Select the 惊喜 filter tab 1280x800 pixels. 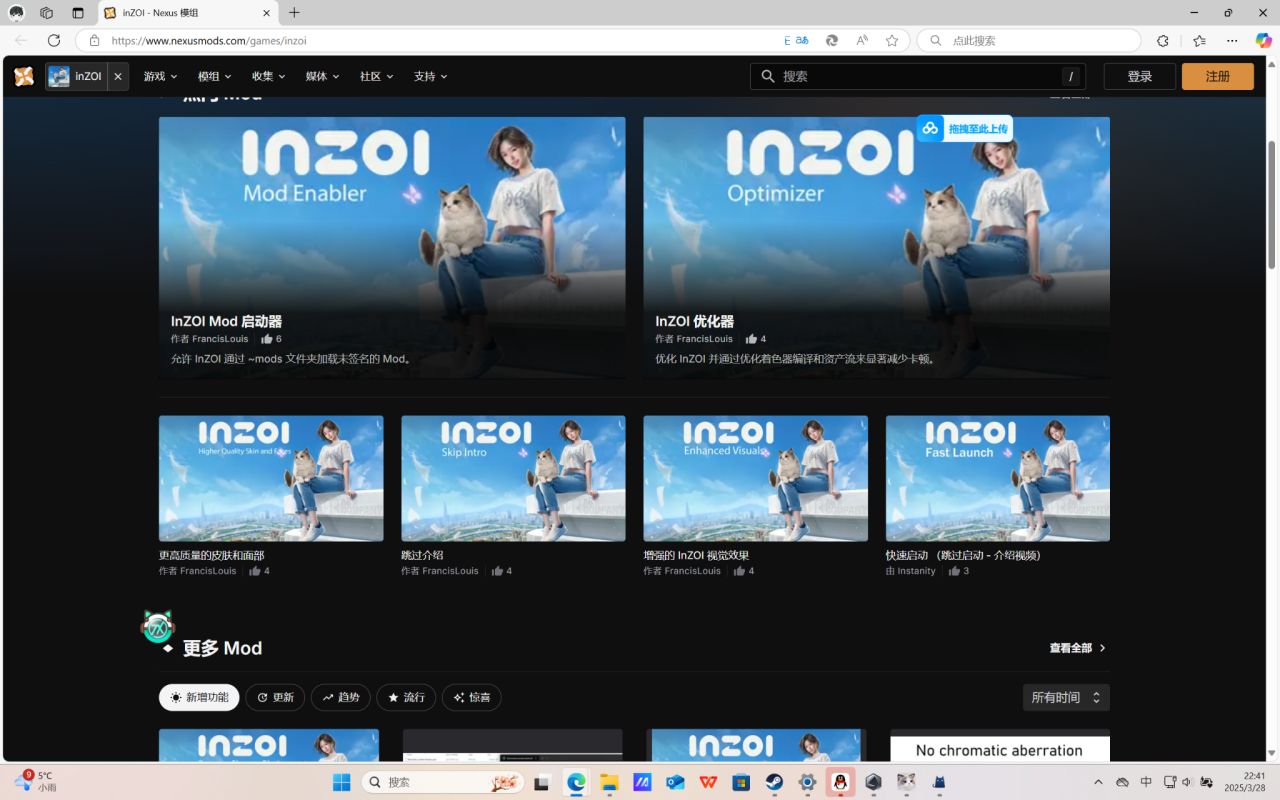tap(471, 697)
